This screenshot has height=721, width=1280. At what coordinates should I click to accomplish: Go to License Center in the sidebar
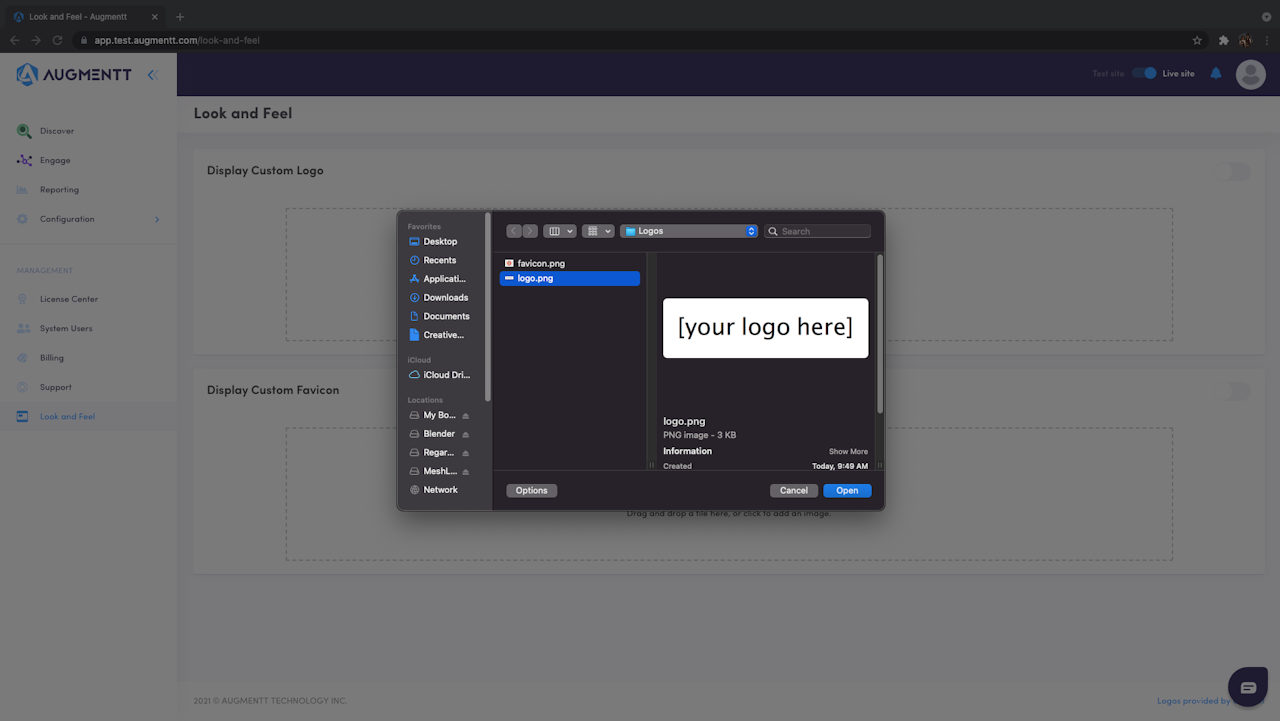[69, 299]
